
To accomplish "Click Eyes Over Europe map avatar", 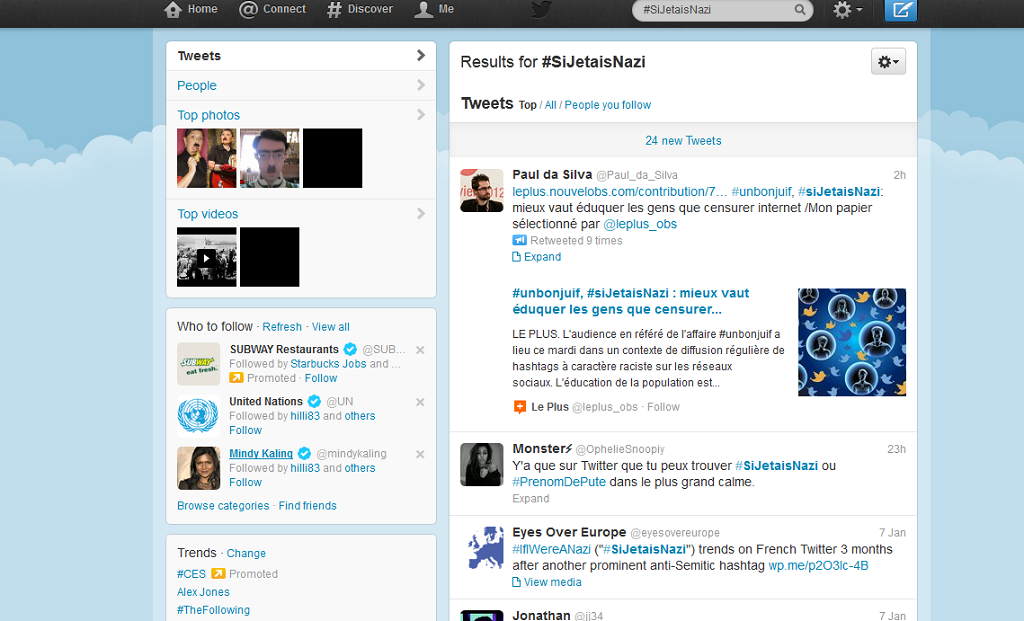I will [482, 549].
